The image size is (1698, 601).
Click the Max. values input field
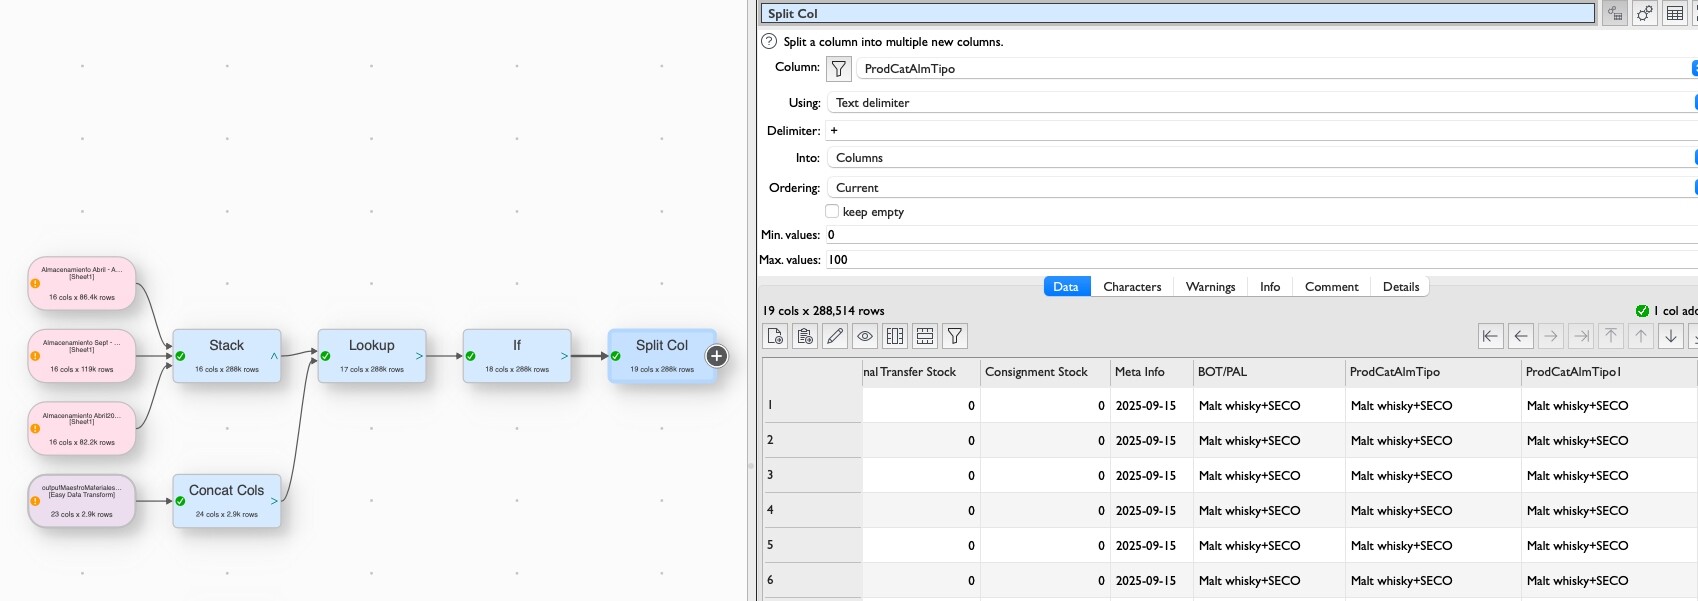[1260, 260]
